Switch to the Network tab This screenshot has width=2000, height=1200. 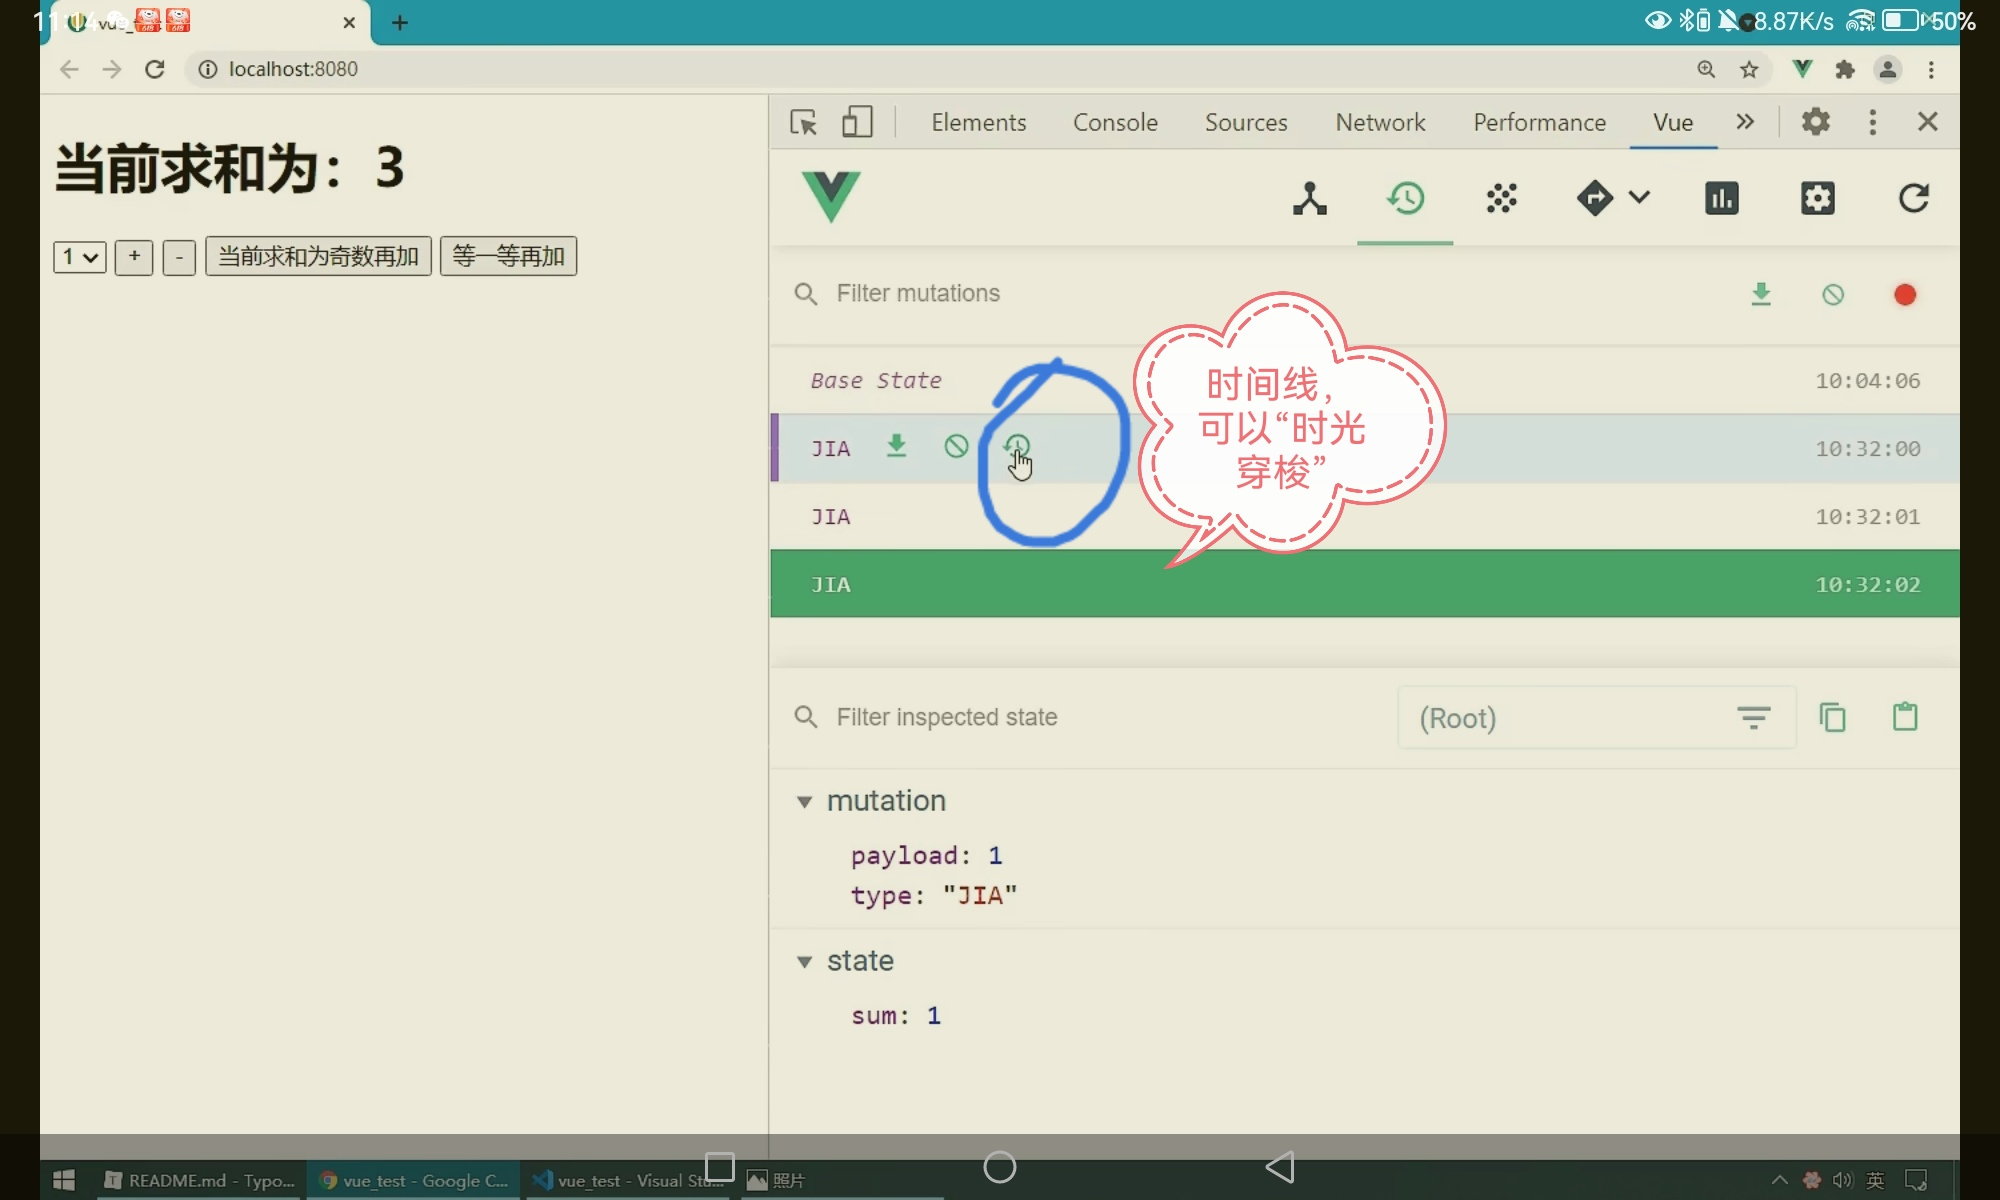pos(1380,122)
